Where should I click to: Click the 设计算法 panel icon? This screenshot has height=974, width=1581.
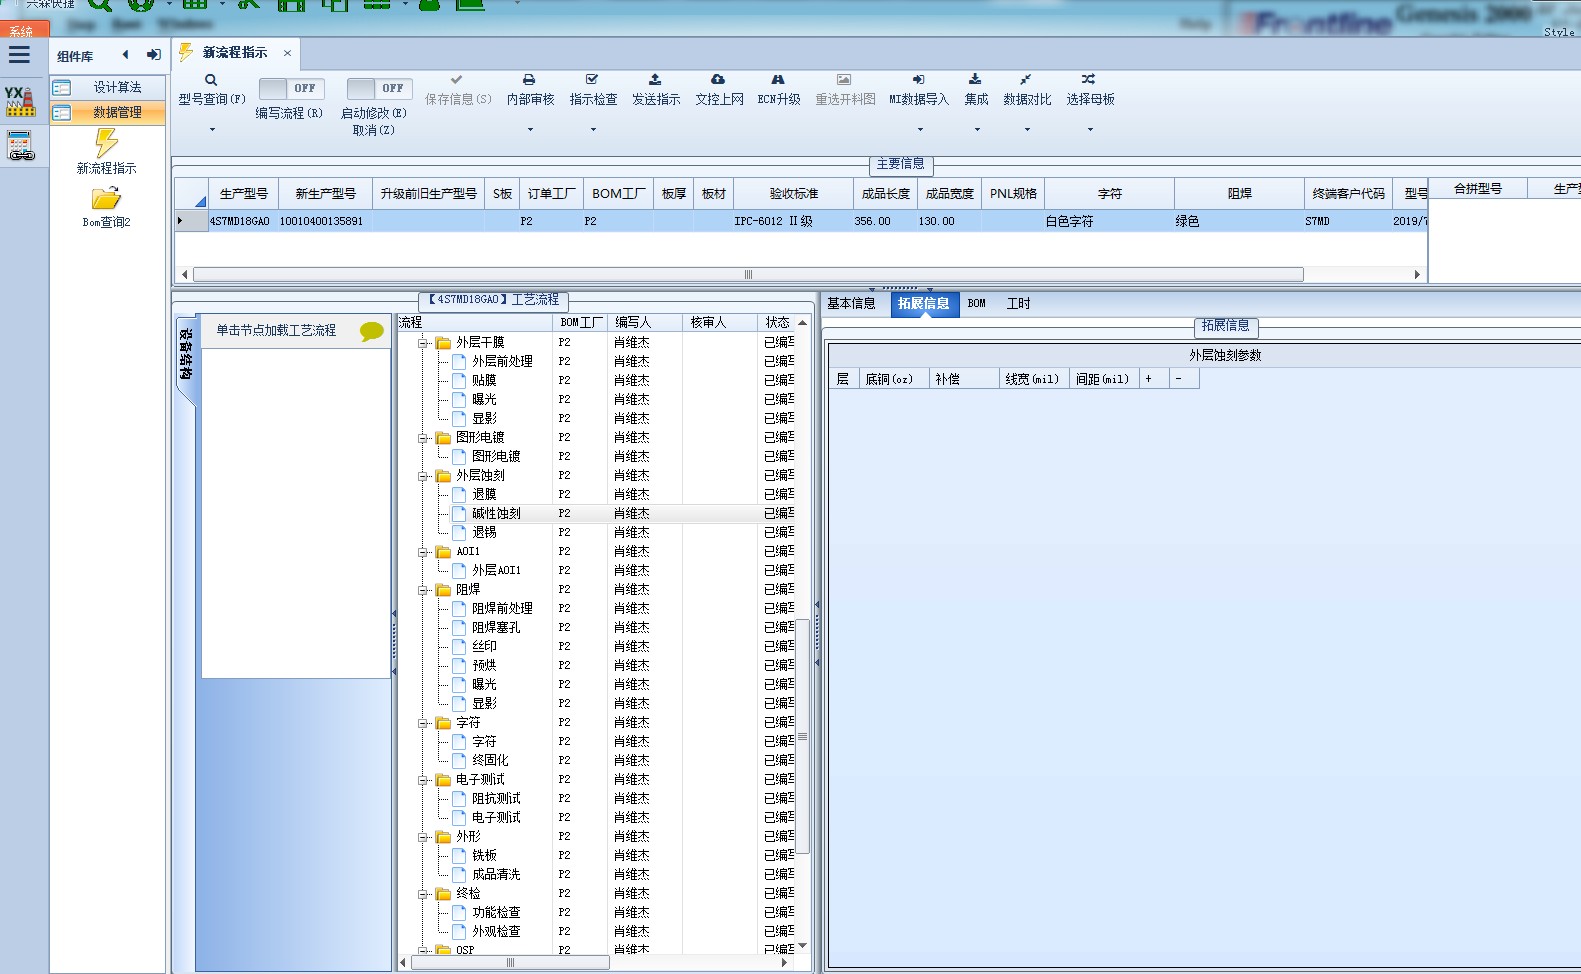pos(61,88)
